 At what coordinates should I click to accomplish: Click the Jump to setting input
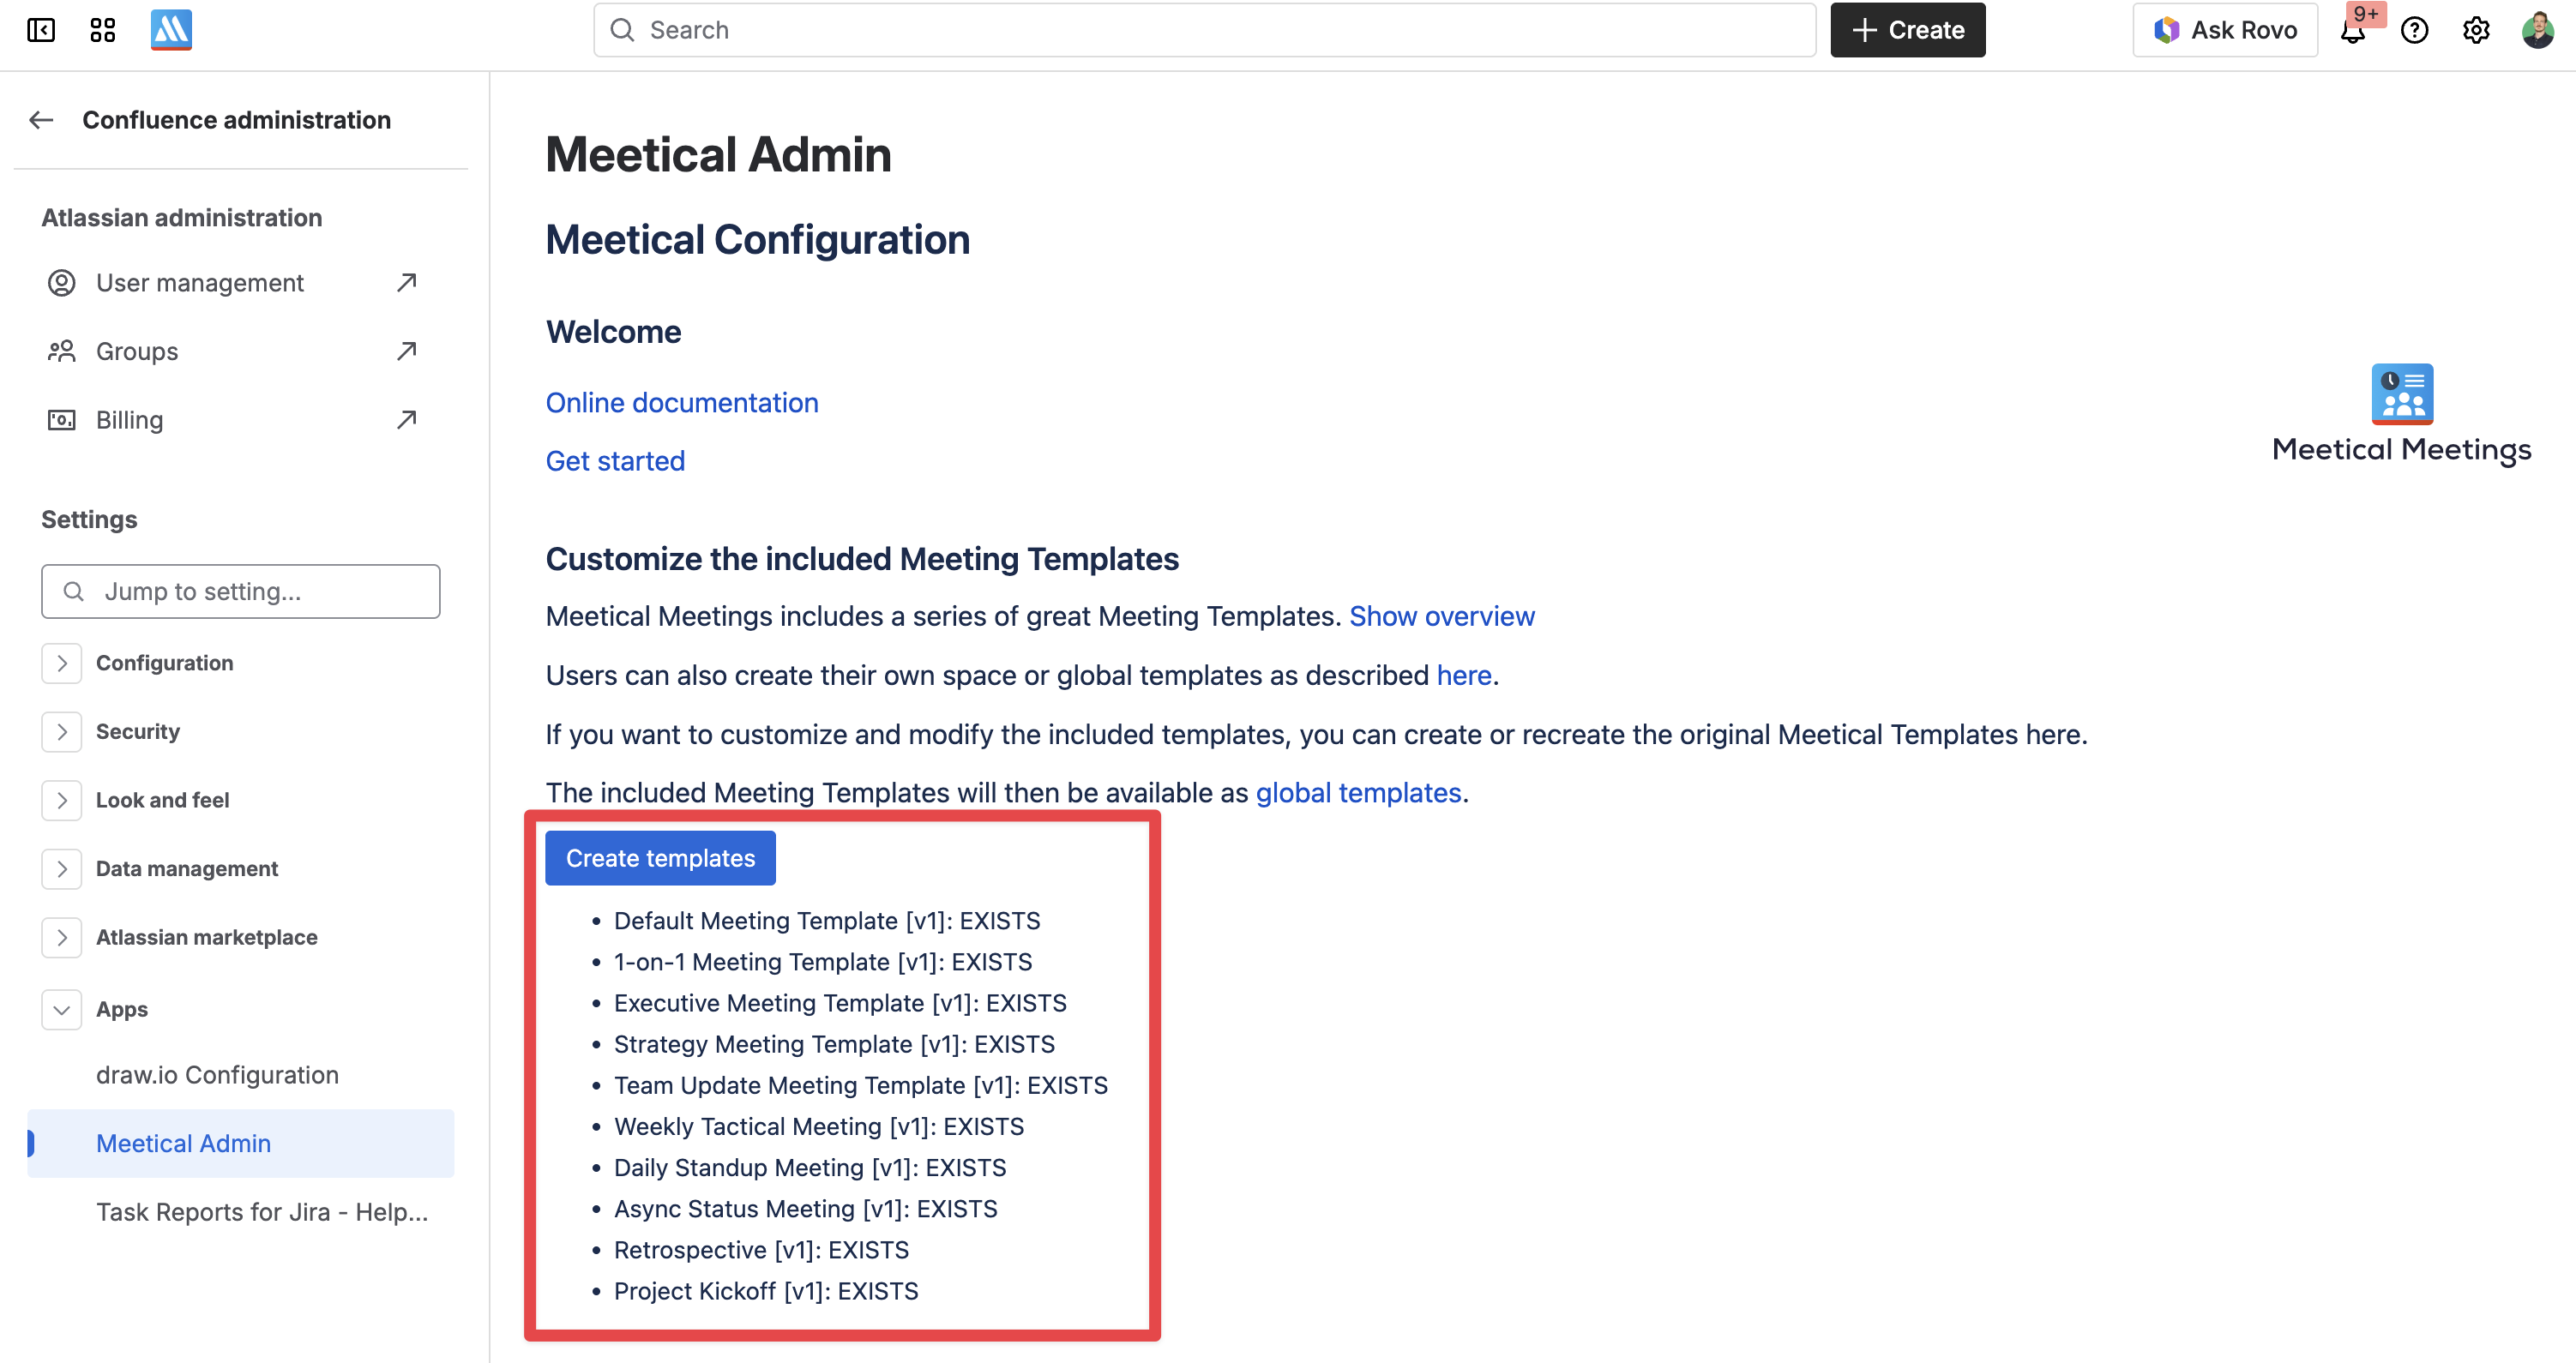241,591
